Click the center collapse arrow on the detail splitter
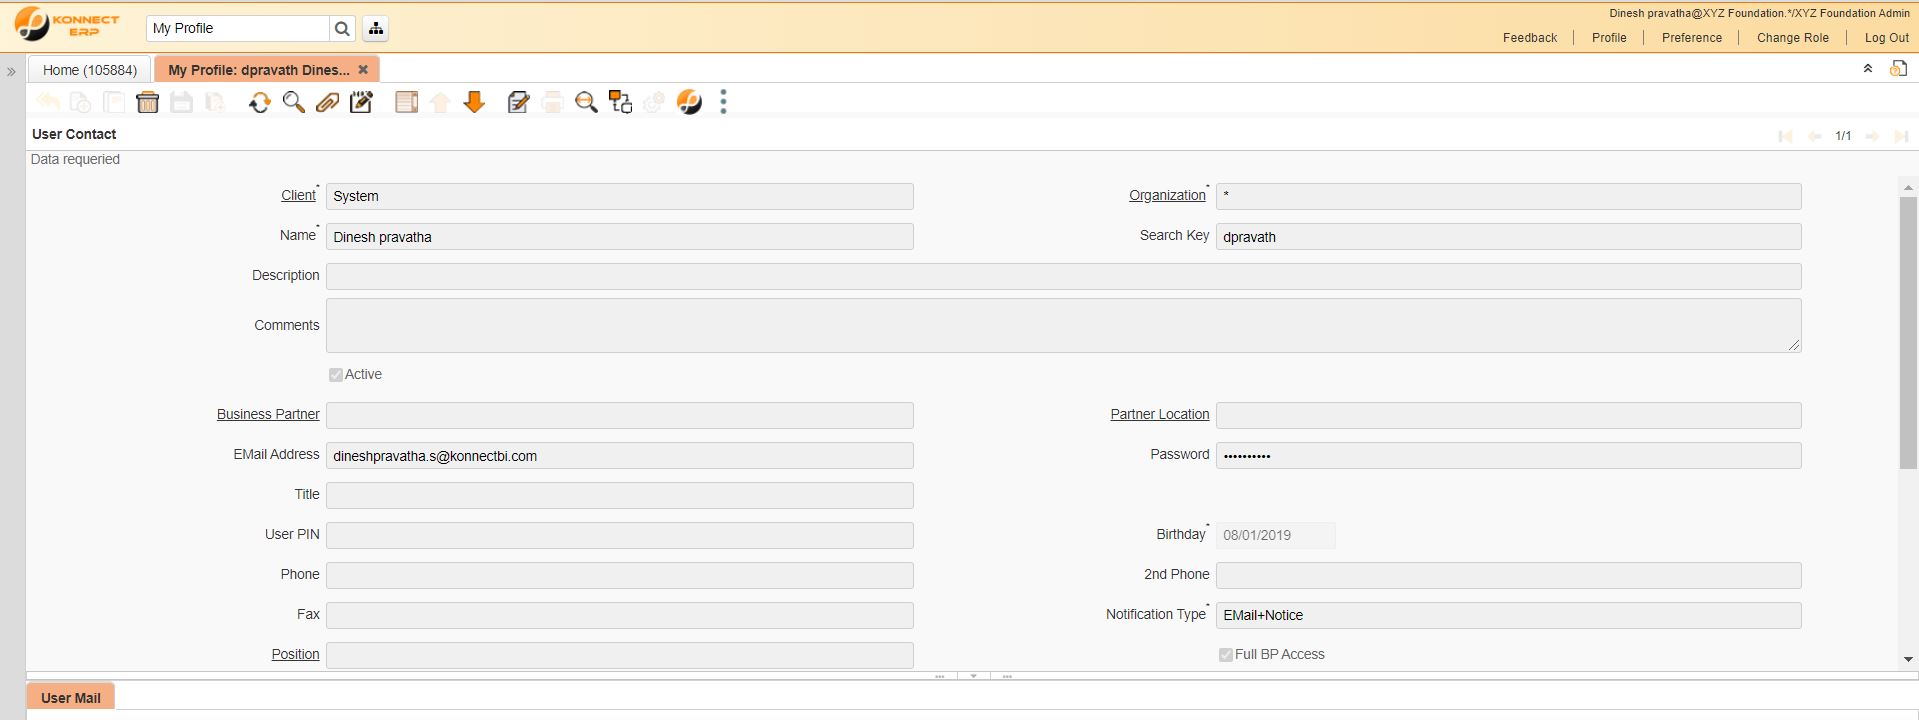Screen dimensions: 1919x720 pos(973,676)
